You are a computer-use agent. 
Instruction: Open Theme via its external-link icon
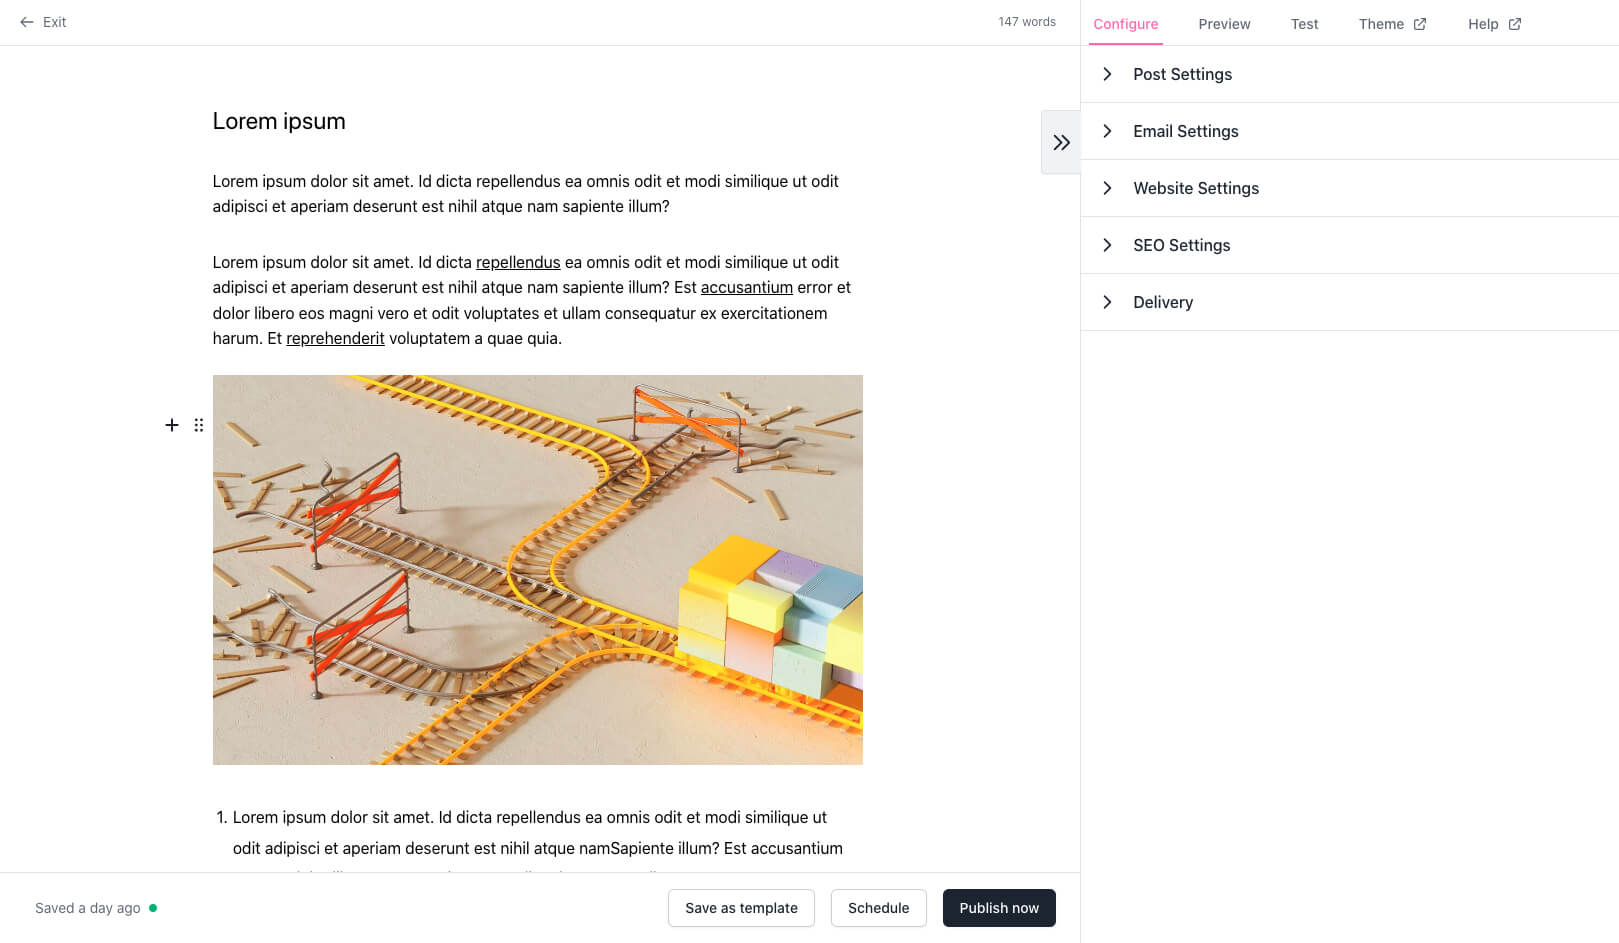[x=1420, y=23]
